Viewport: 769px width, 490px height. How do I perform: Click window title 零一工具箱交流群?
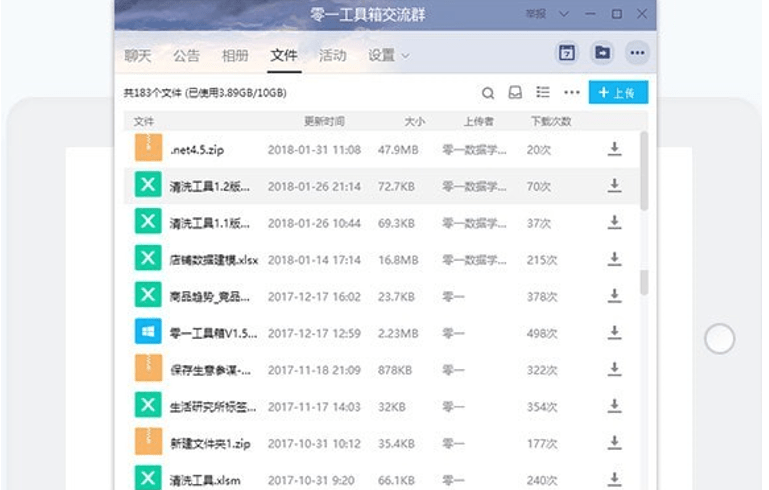pos(367,14)
